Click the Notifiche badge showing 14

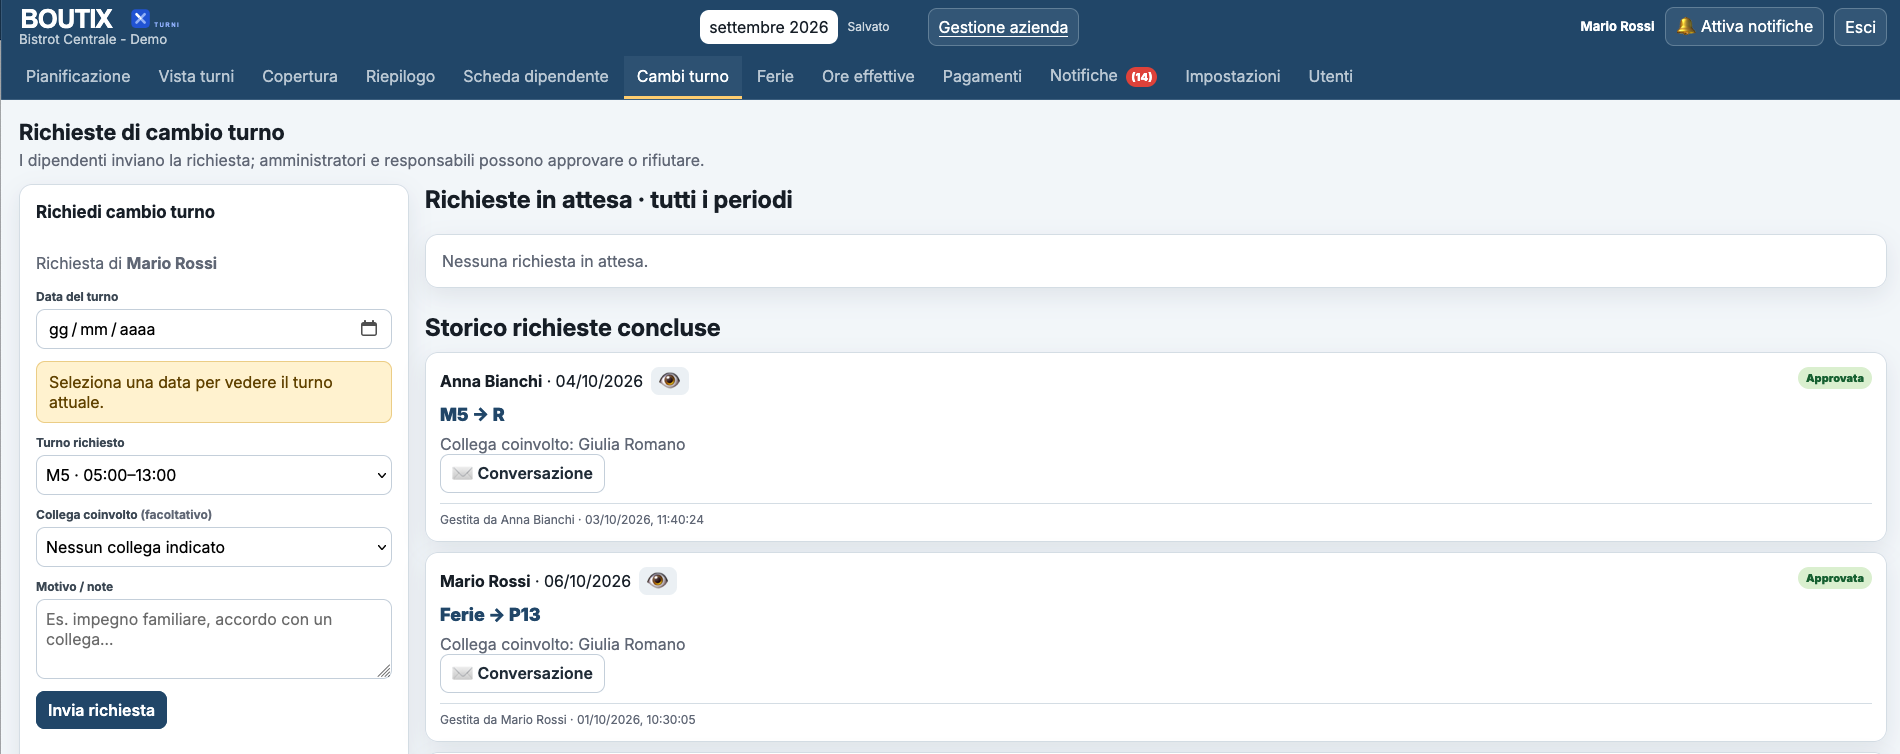pos(1142,77)
